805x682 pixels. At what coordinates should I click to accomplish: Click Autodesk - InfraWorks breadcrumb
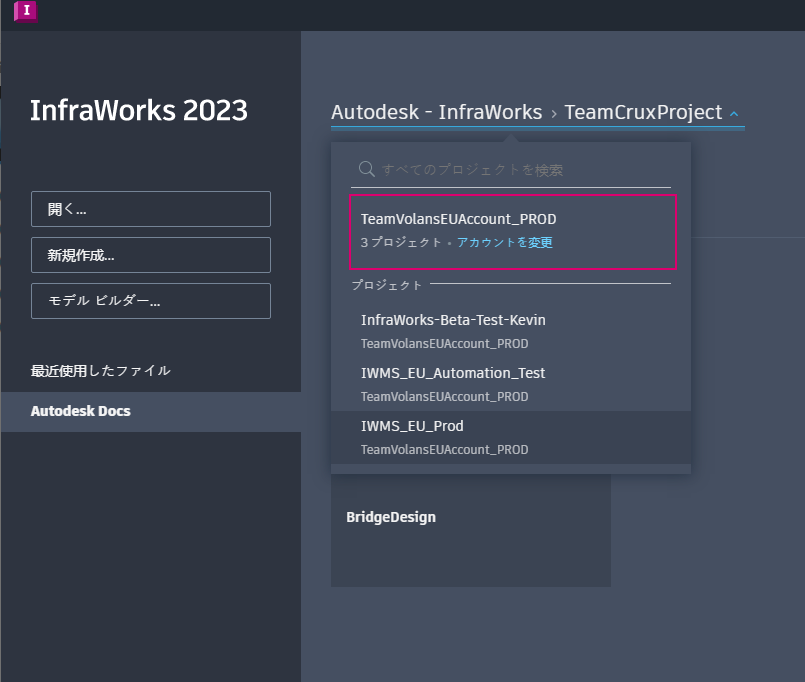pyautogui.click(x=437, y=112)
